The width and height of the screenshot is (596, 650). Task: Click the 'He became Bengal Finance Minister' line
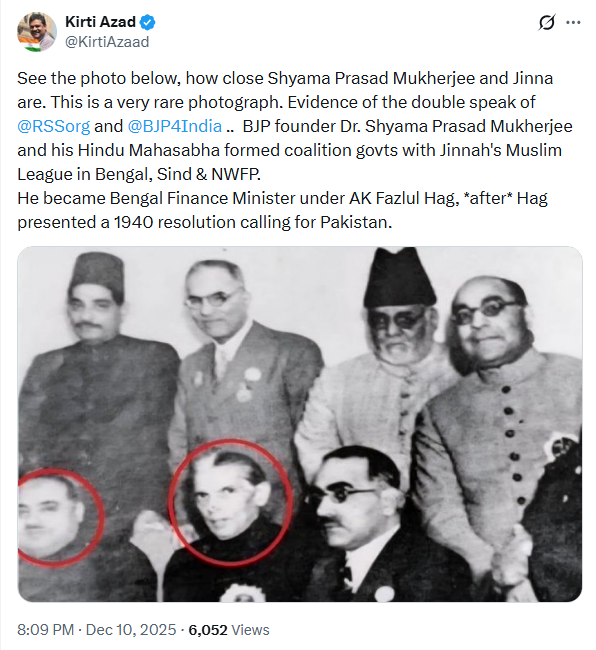tap(282, 198)
